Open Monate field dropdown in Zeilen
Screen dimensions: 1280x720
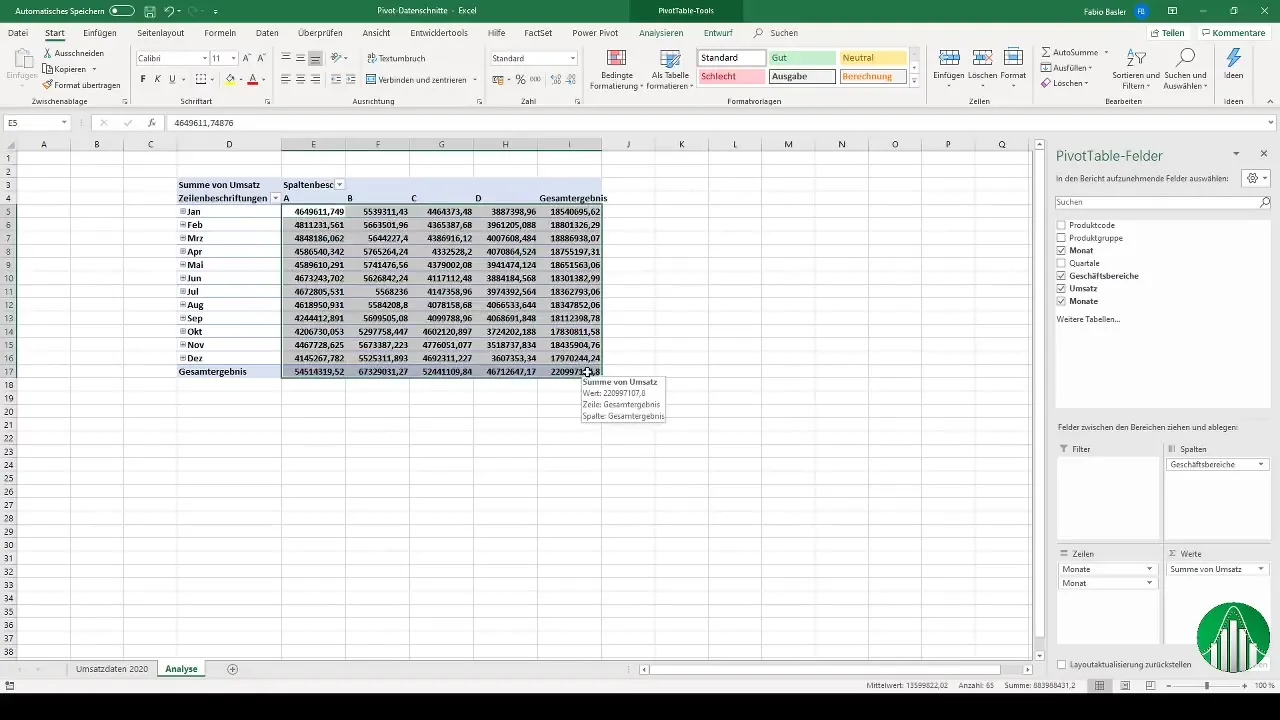coord(1149,569)
